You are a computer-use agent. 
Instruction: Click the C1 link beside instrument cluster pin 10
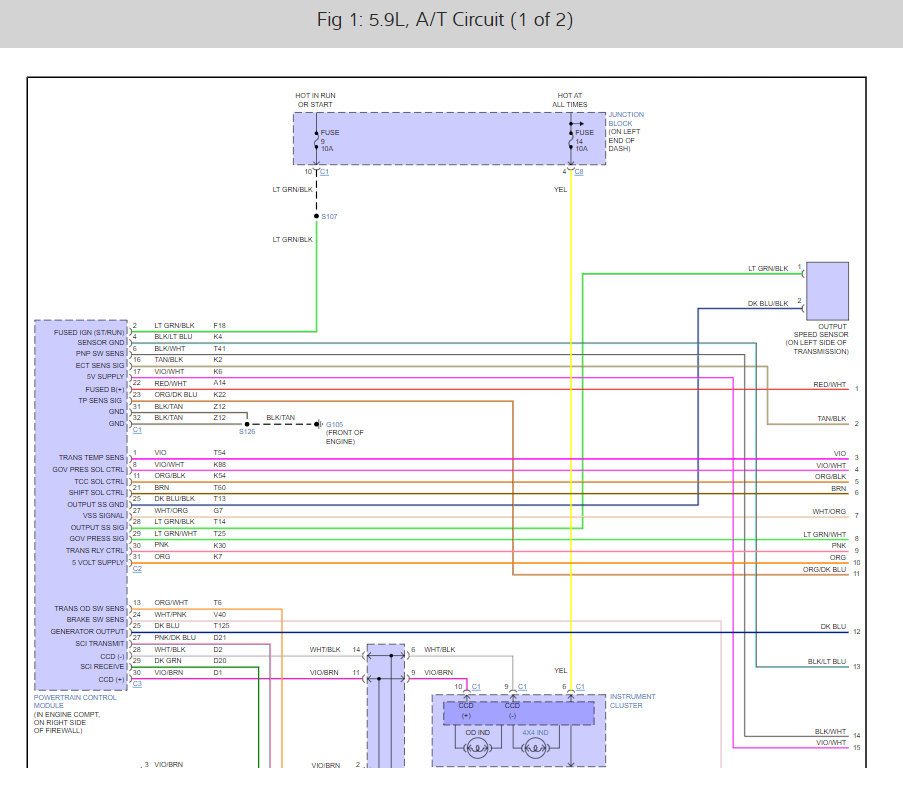[476, 687]
